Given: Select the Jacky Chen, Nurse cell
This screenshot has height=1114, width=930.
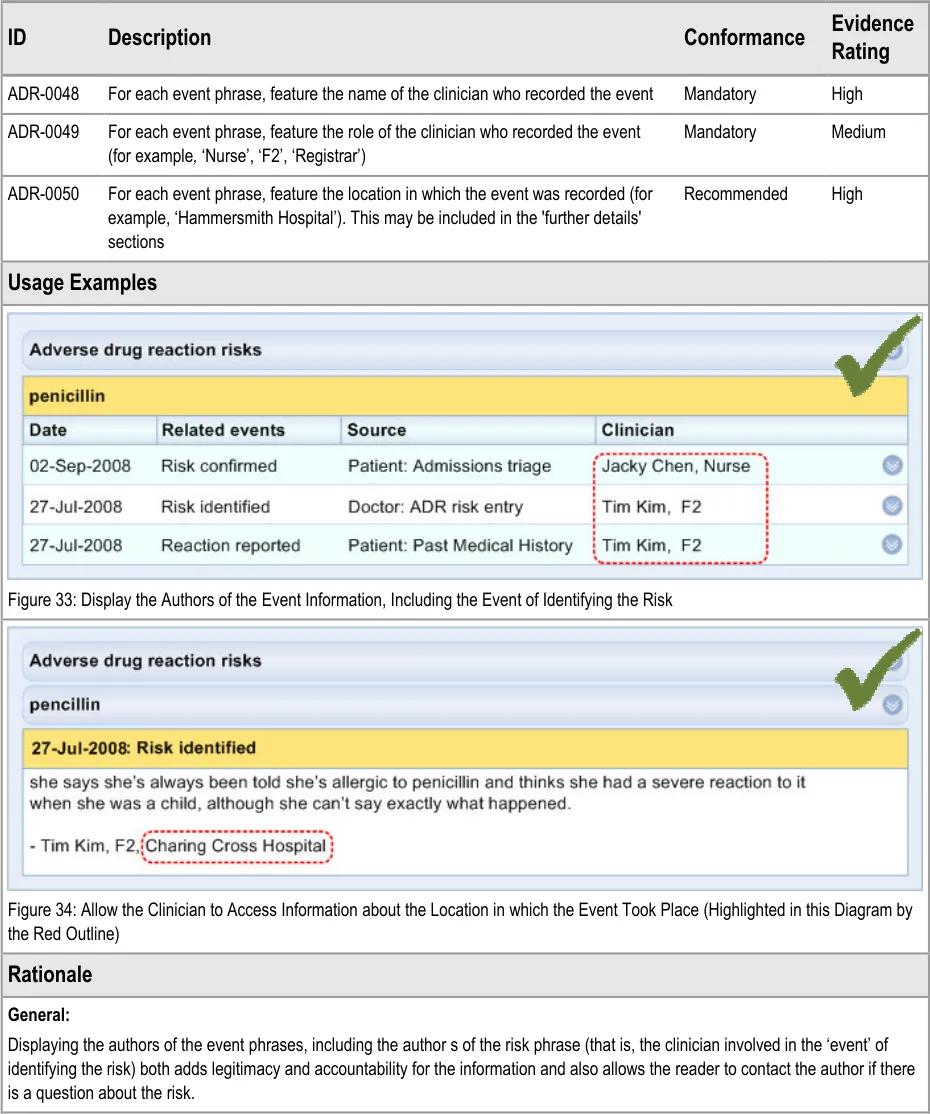Looking at the screenshot, I should pos(675,466).
